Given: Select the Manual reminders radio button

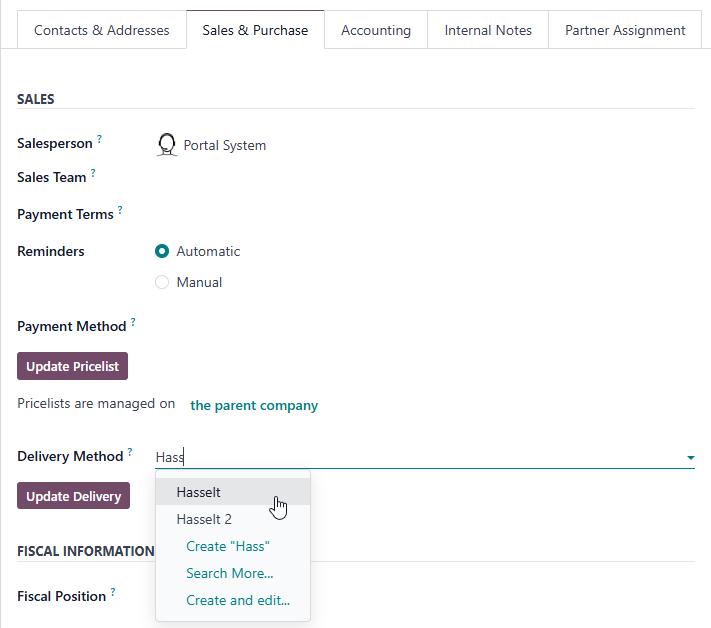Looking at the screenshot, I should point(162,283).
